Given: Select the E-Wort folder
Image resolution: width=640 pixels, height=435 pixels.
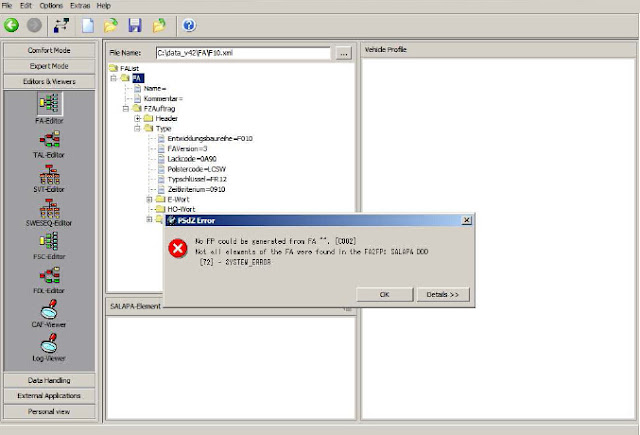Looking at the screenshot, I should (178, 199).
